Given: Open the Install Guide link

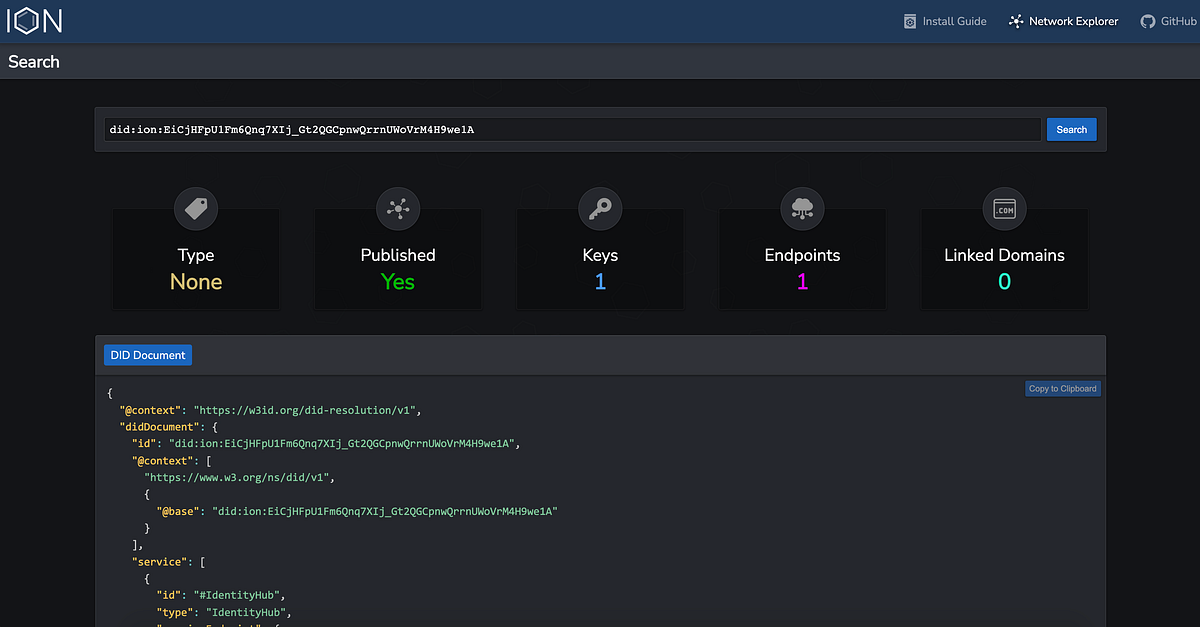Looking at the screenshot, I should pos(945,21).
